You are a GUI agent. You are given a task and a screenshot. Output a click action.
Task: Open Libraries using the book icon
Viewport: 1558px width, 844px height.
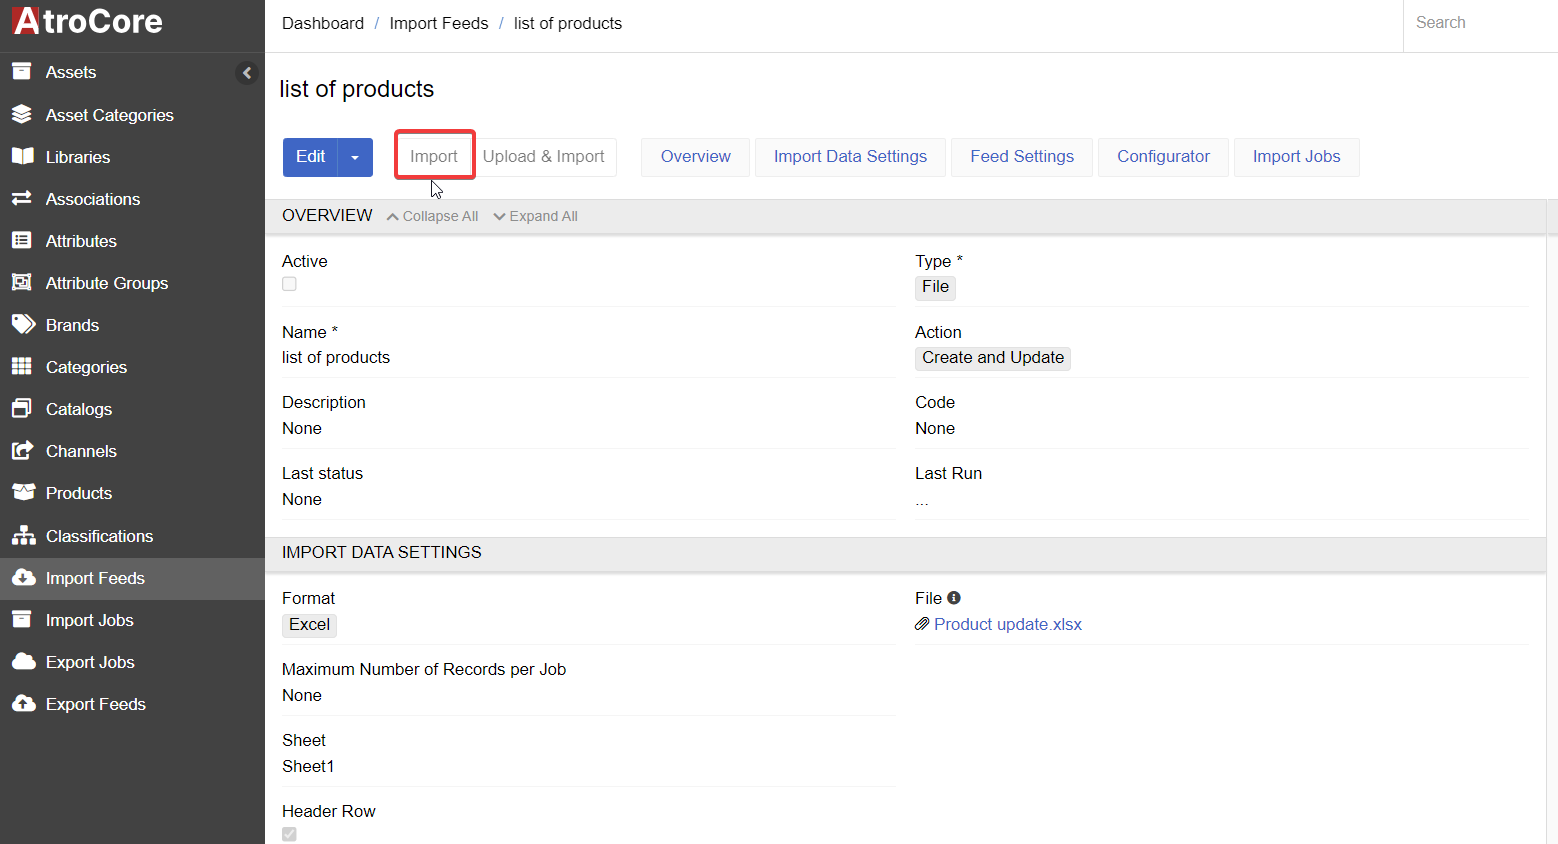coord(22,157)
